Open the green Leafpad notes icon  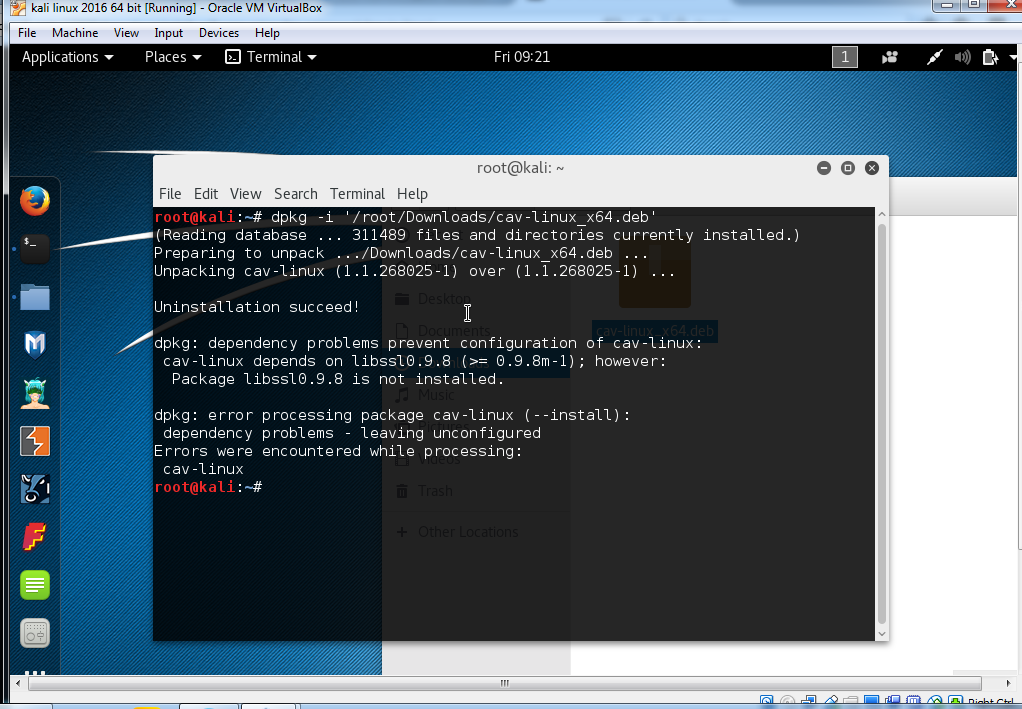(35, 585)
